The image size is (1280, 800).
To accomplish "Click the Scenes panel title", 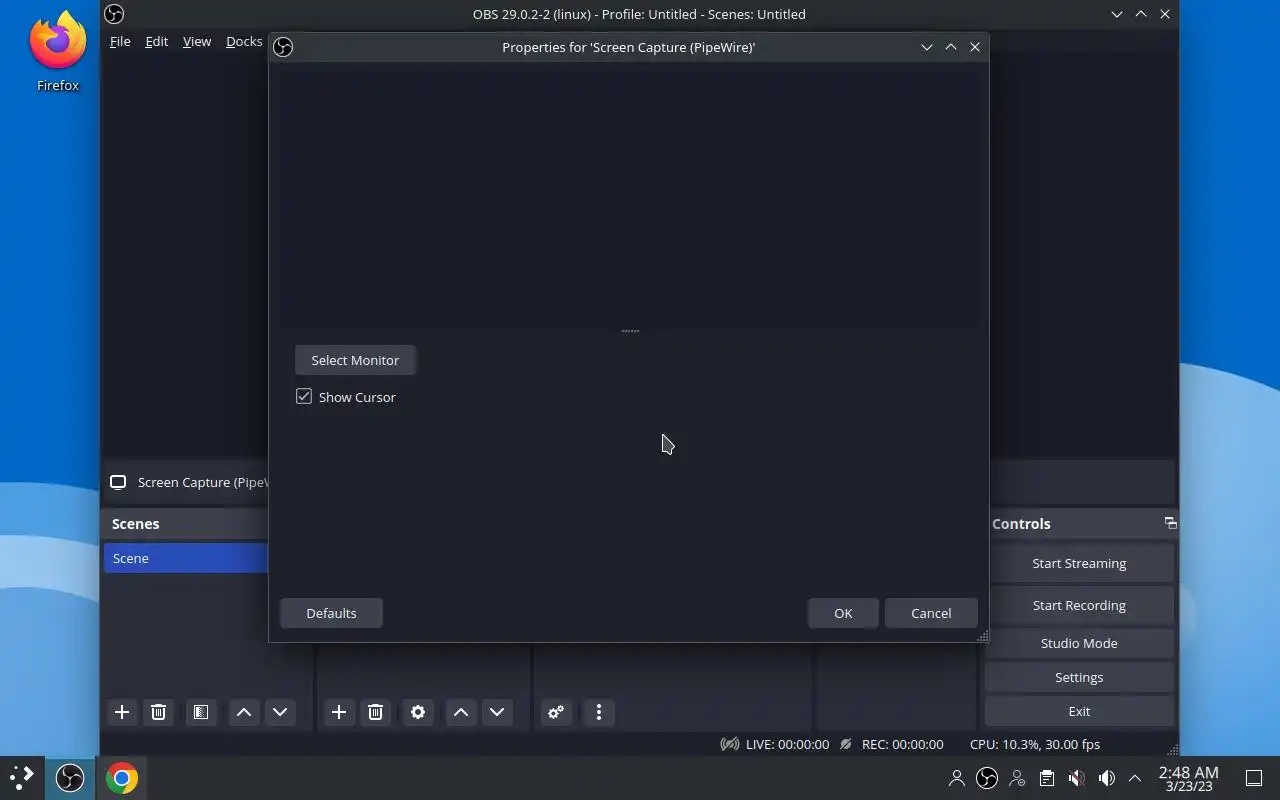I will [x=136, y=524].
